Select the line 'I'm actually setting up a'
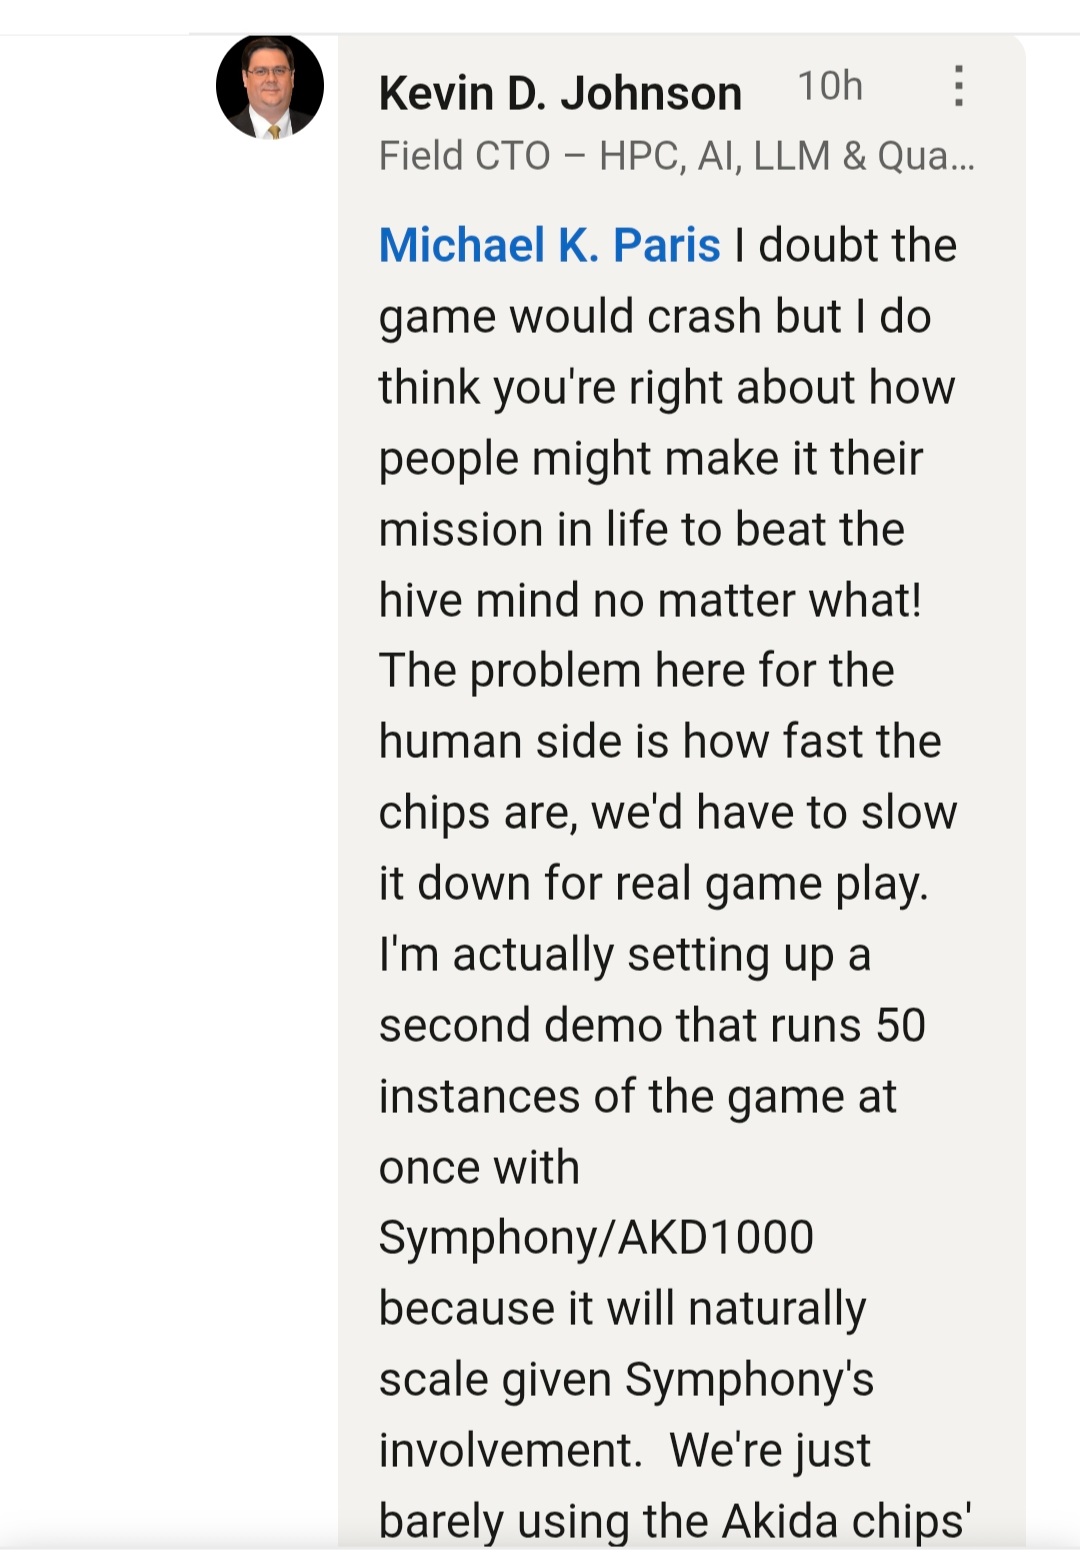The image size is (1080, 1560). coord(625,955)
